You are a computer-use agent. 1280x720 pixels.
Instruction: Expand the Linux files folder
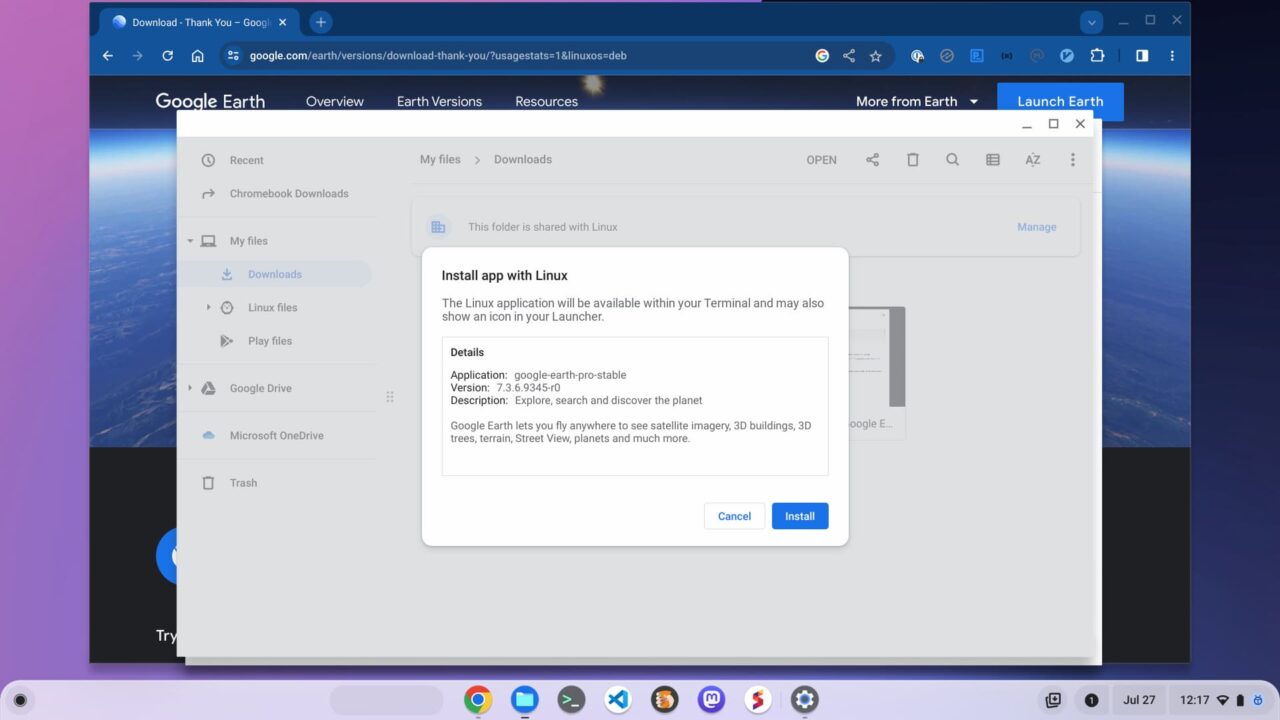(208, 307)
